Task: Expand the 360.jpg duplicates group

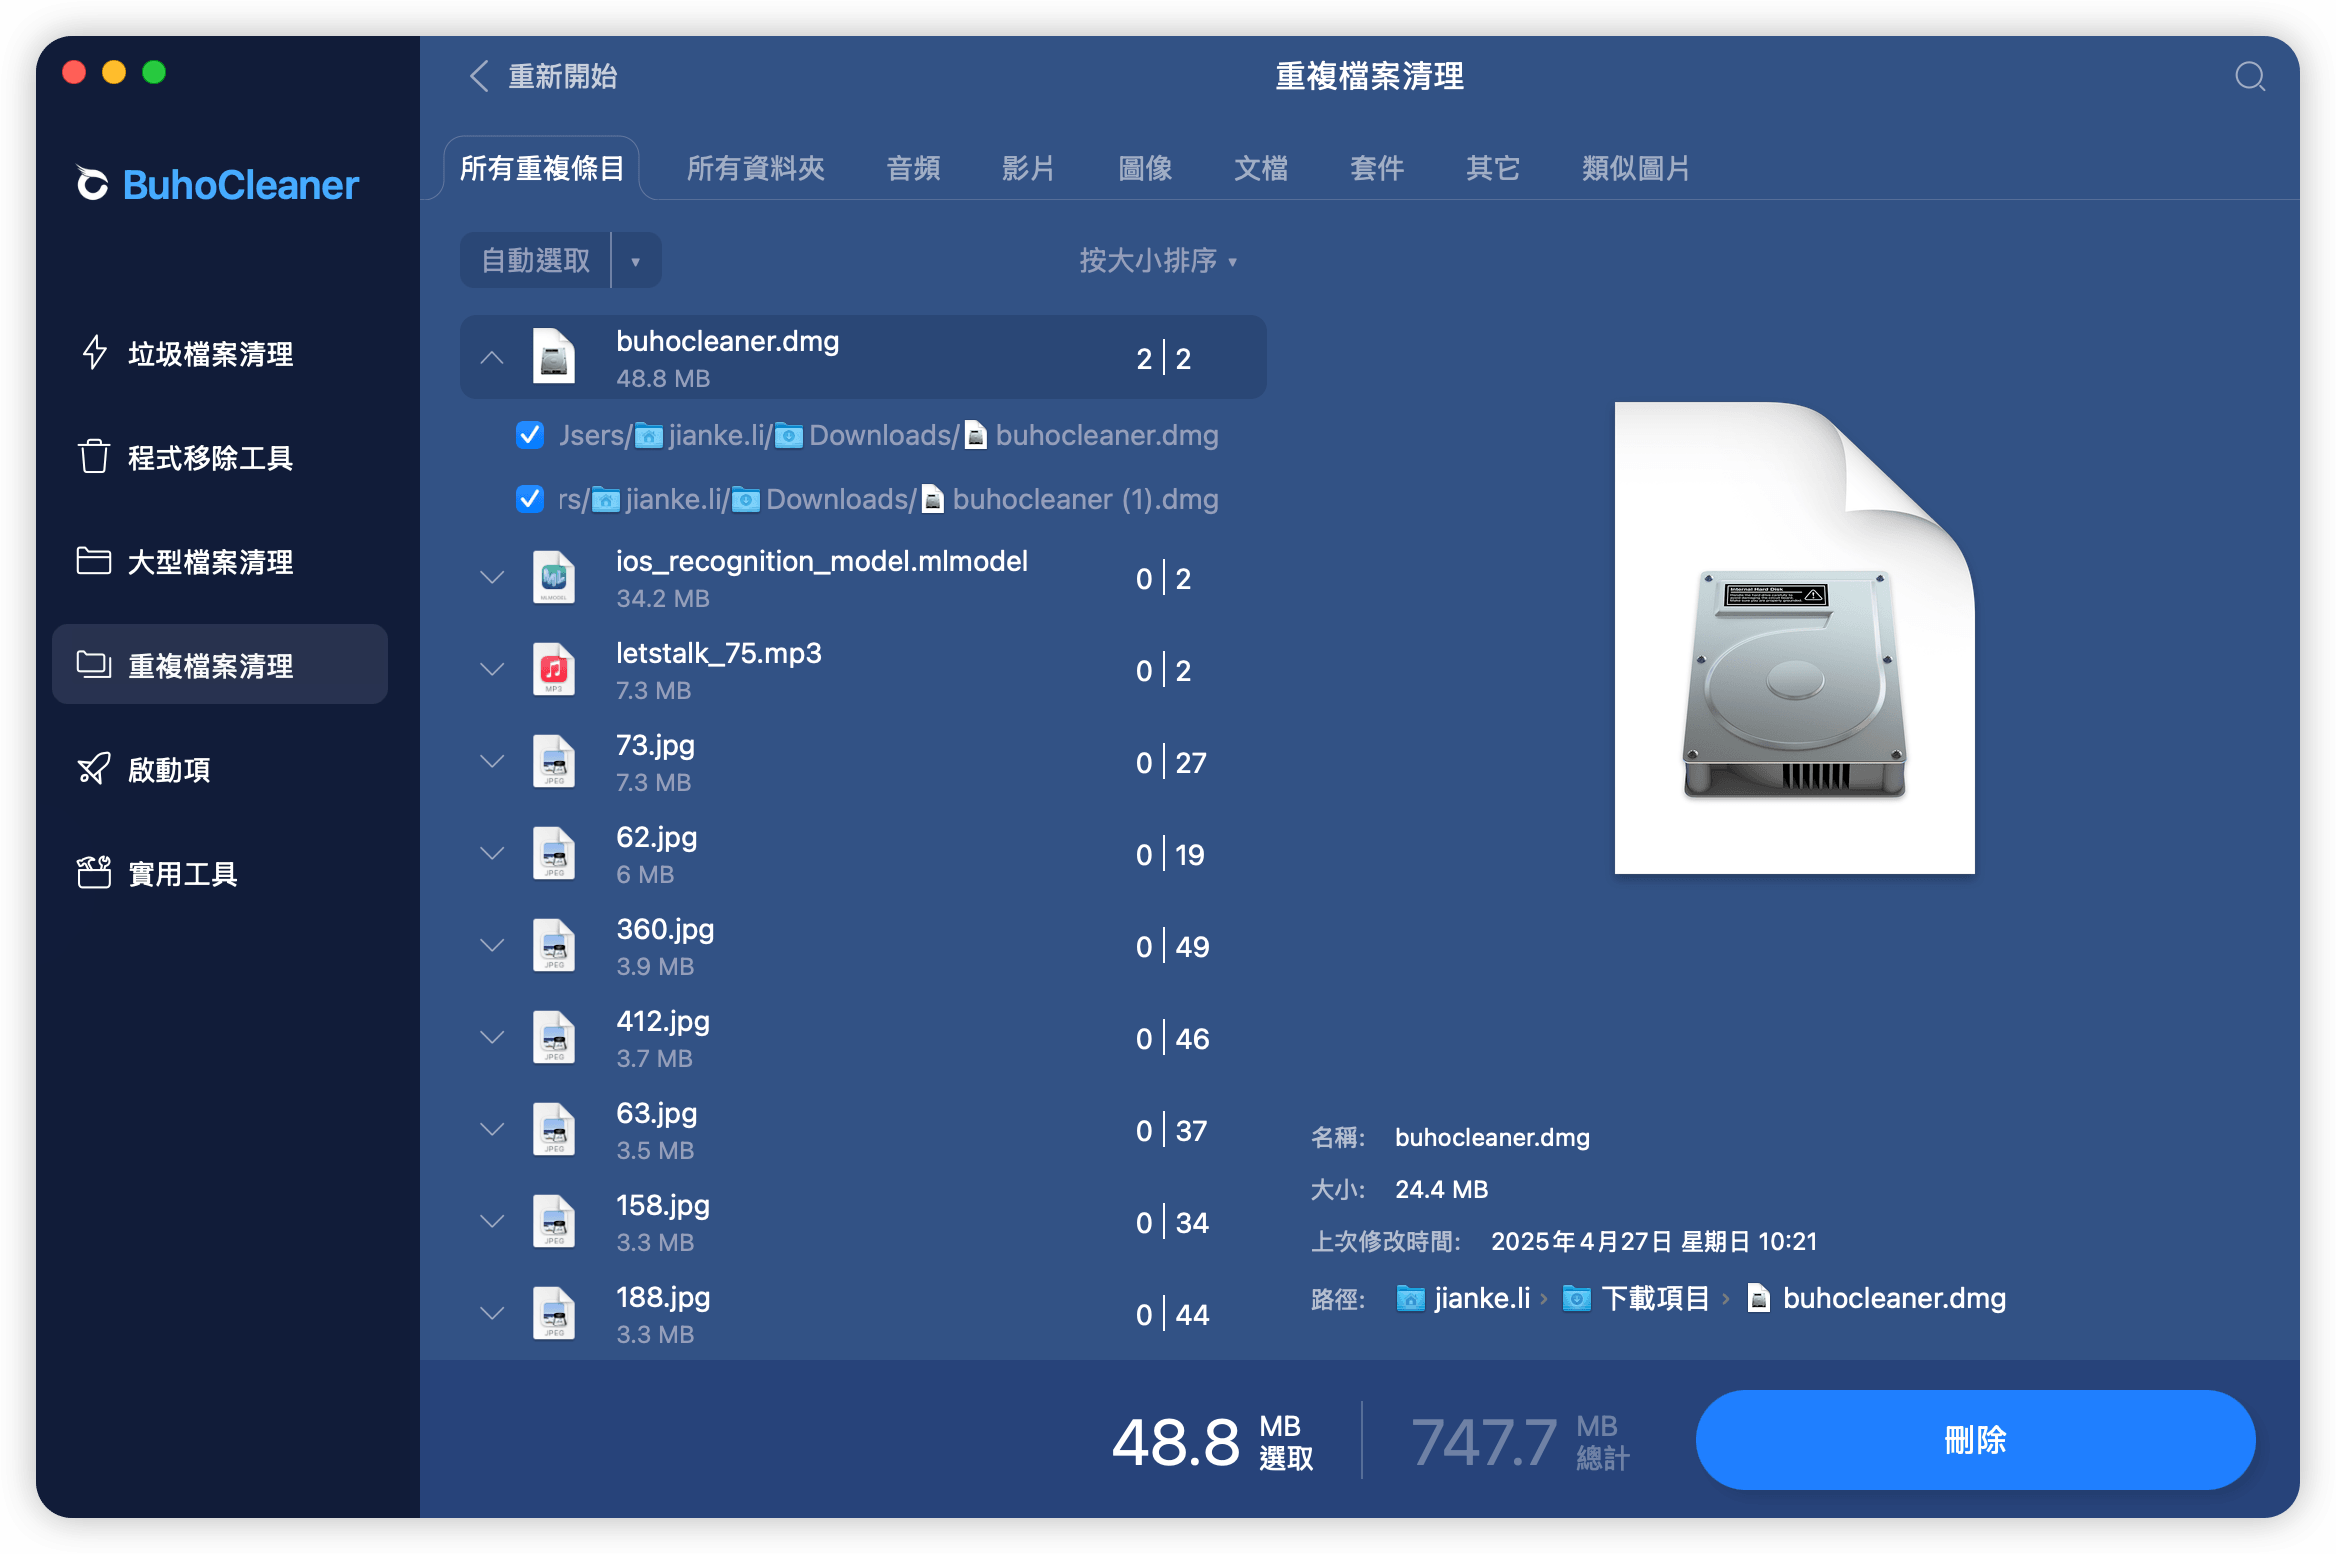Action: (x=492, y=946)
